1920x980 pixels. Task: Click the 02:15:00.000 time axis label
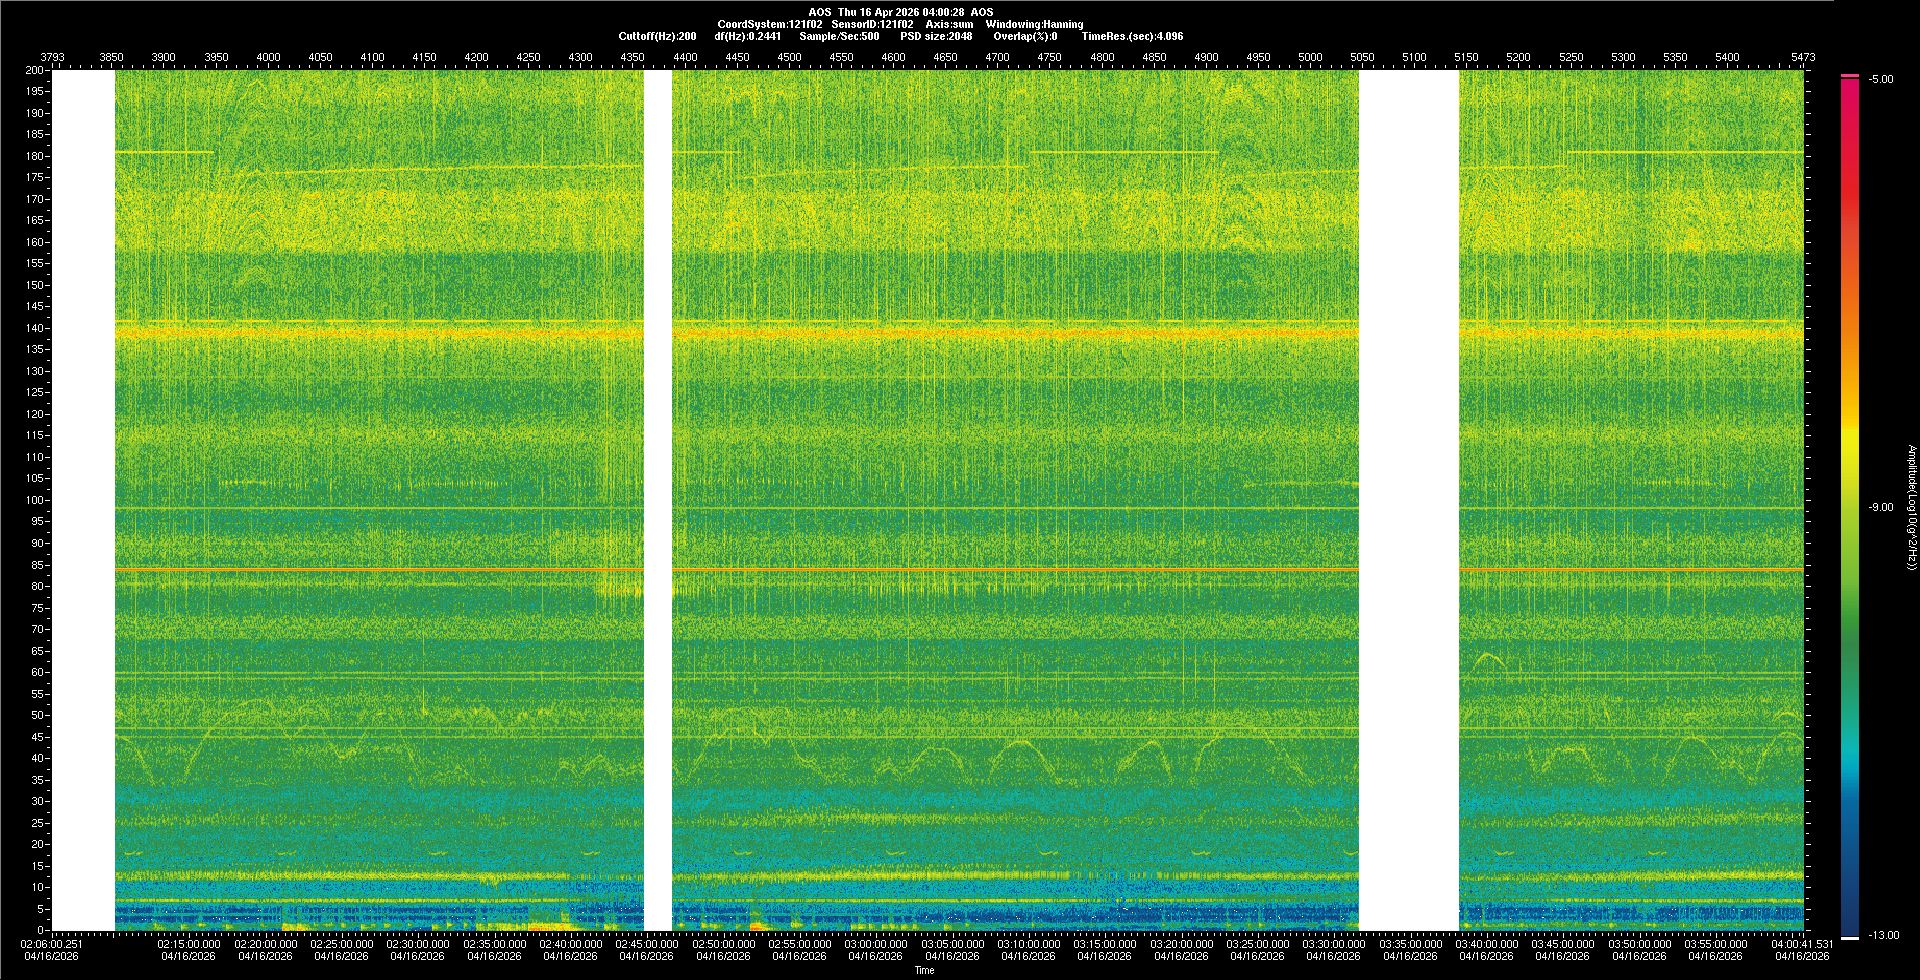189,944
